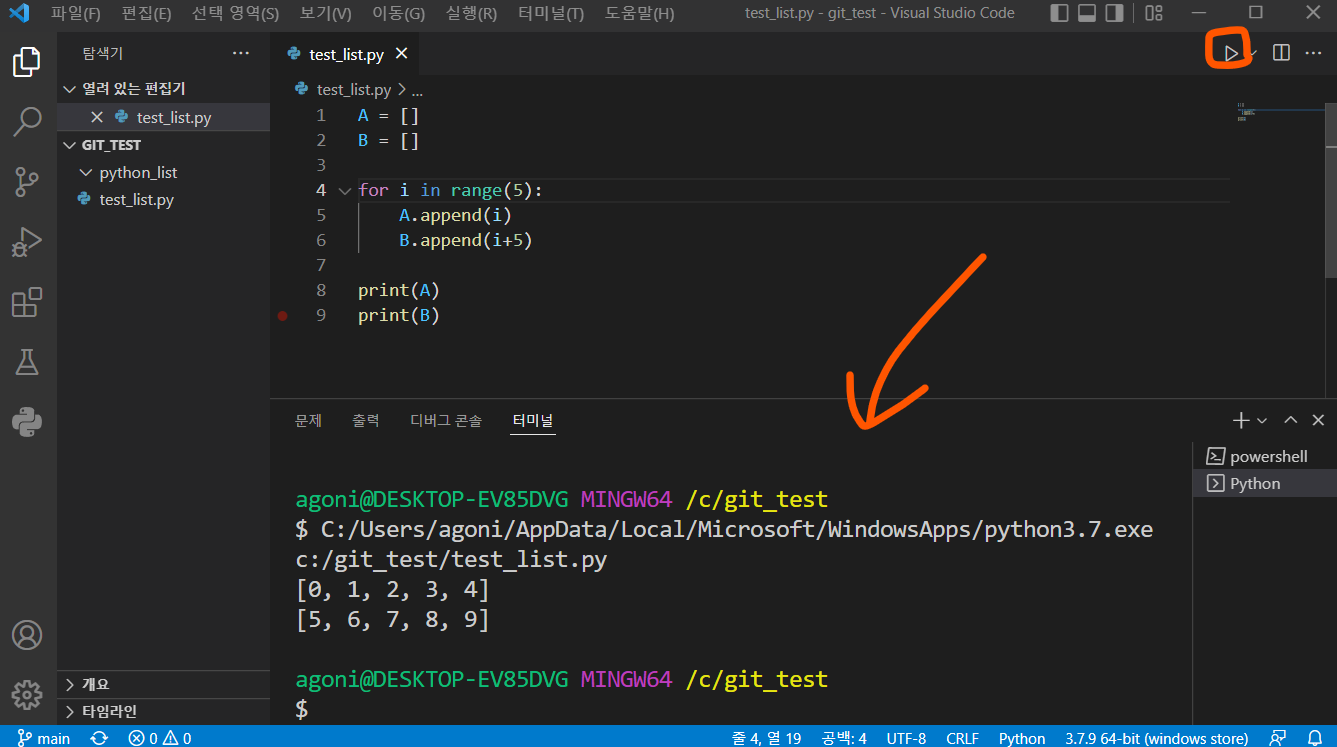This screenshot has height=747, width=1337.
Task: Close the terminal panel
Action: point(1318,421)
